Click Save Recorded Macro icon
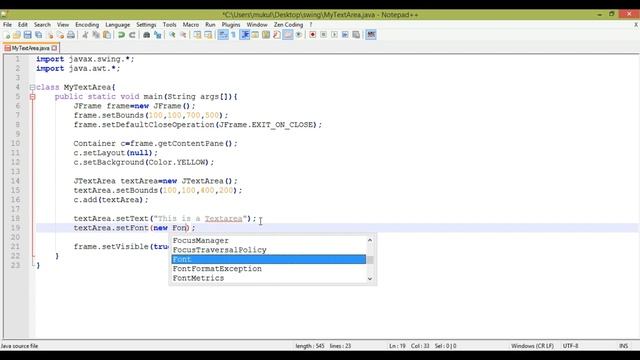 356,35
